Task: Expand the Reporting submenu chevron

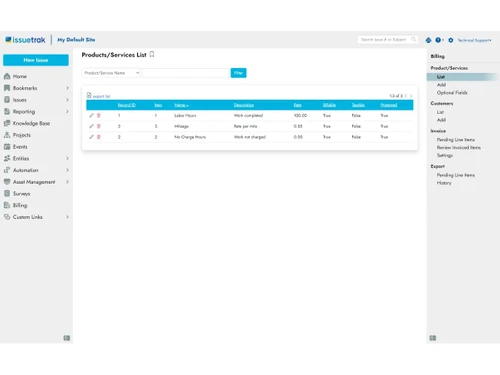Action: 67,111
